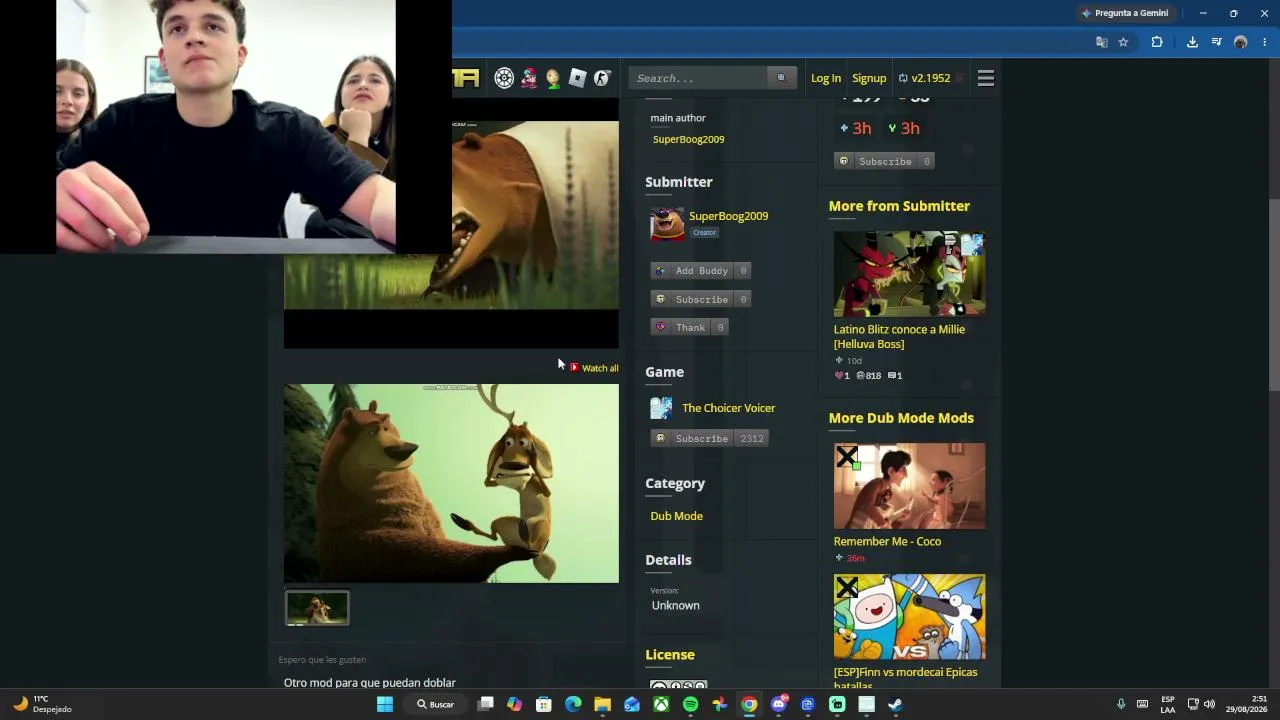The image size is (1280, 720).
Task: Open File Explorer from the taskbar
Action: (602, 704)
